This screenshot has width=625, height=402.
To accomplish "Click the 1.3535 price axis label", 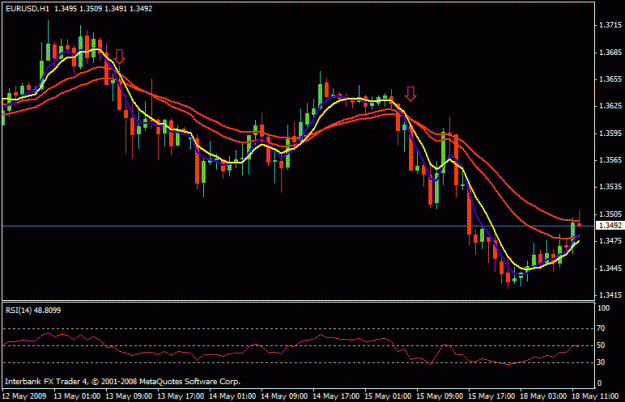I will coord(610,186).
